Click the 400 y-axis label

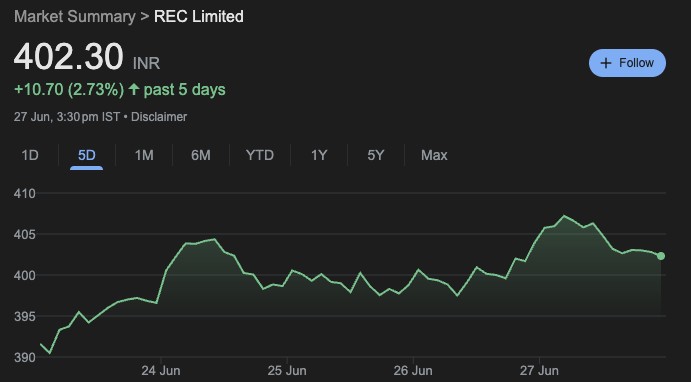click(24, 275)
